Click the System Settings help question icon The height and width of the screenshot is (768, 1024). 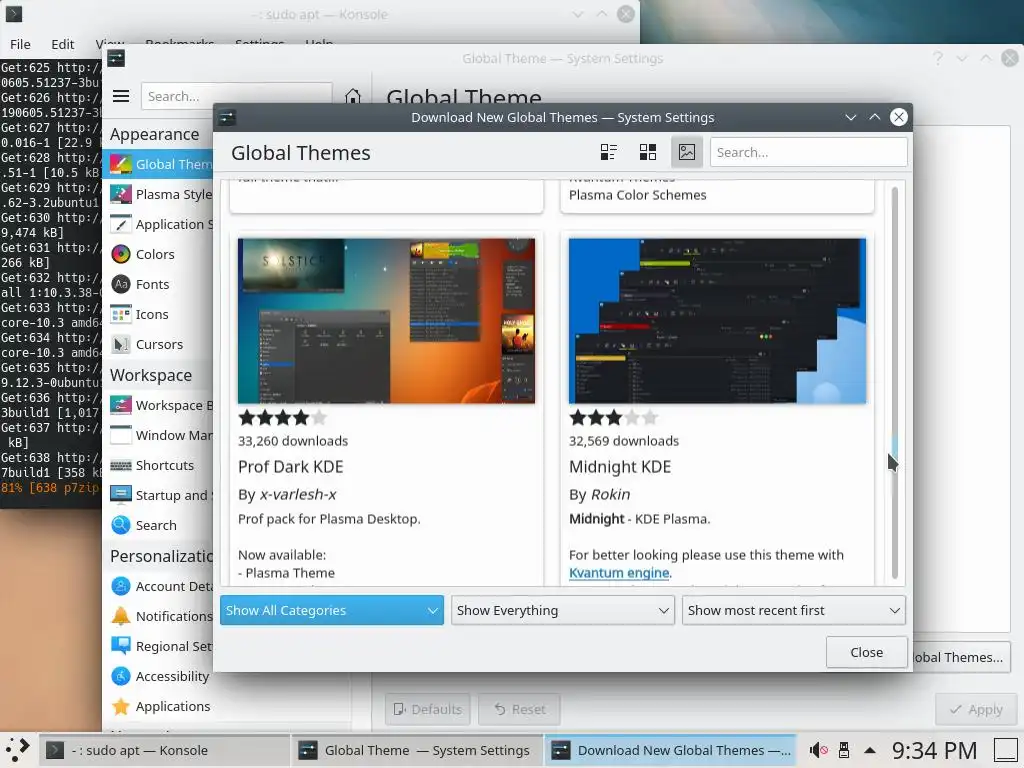click(938, 59)
